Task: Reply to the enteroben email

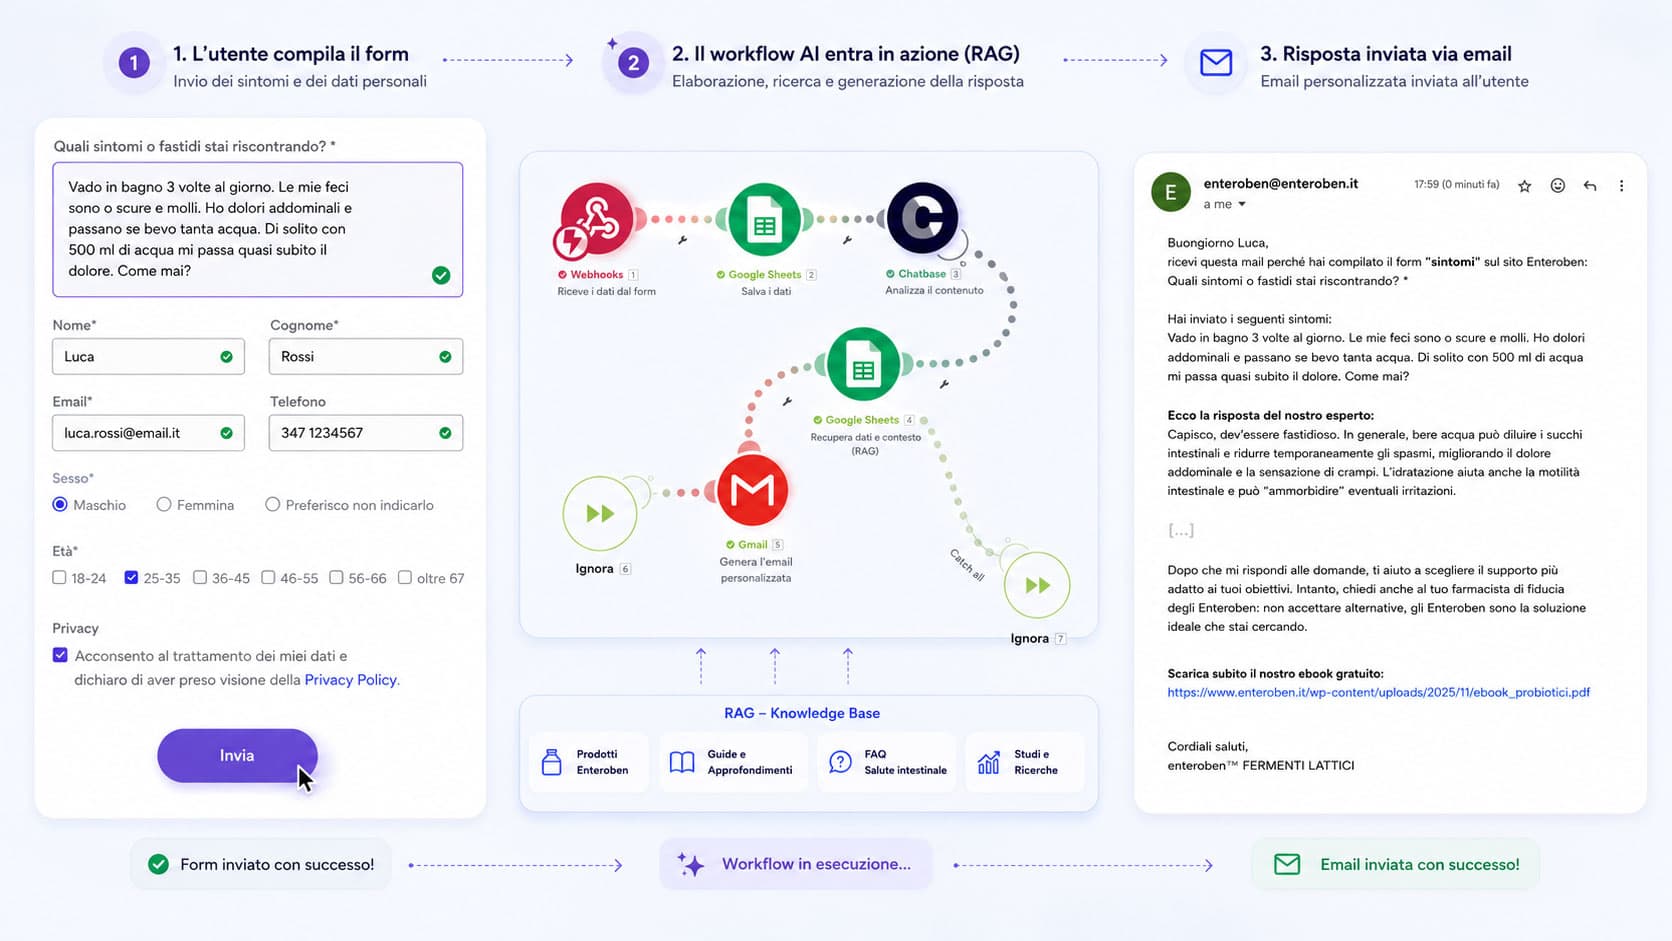Action: coord(1590,186)
